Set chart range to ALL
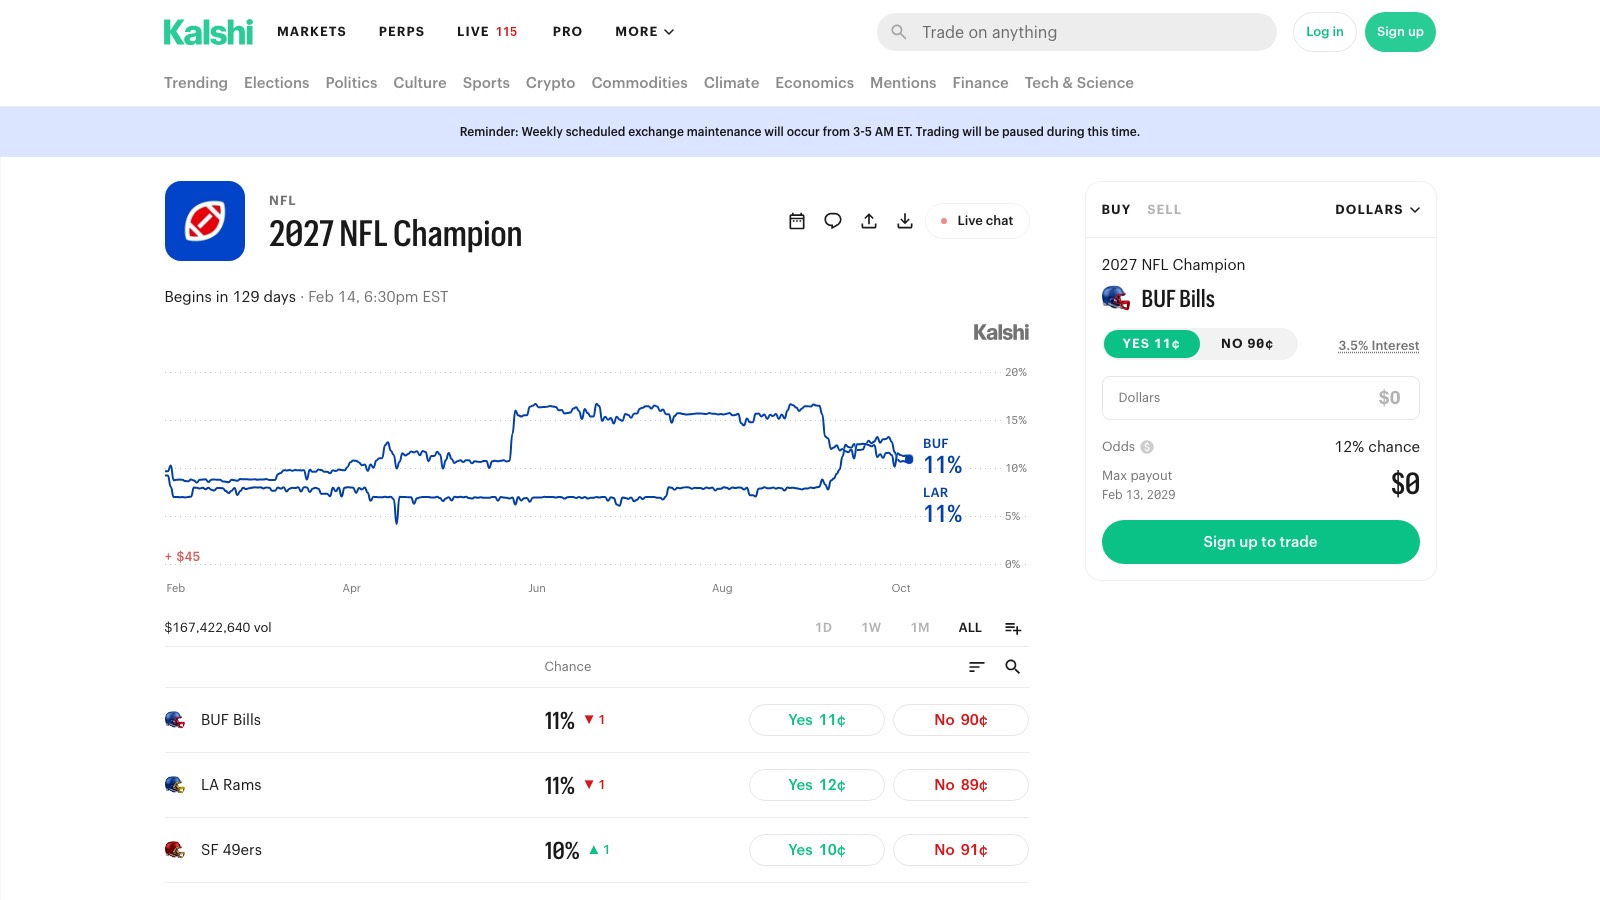1600x900 pixels. click(x=970, y=628)
